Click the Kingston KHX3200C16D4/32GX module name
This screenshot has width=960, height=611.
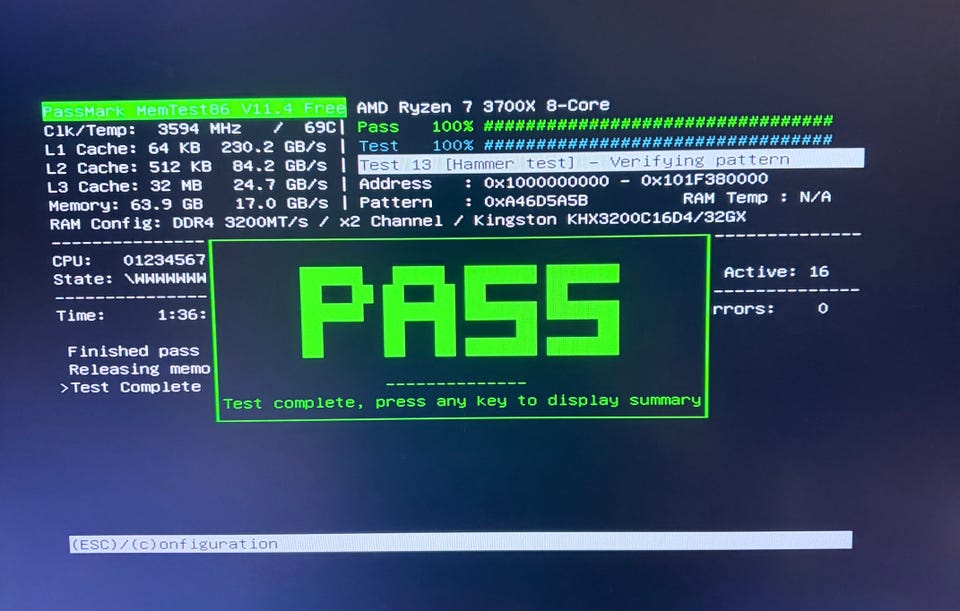pos(610,218)
